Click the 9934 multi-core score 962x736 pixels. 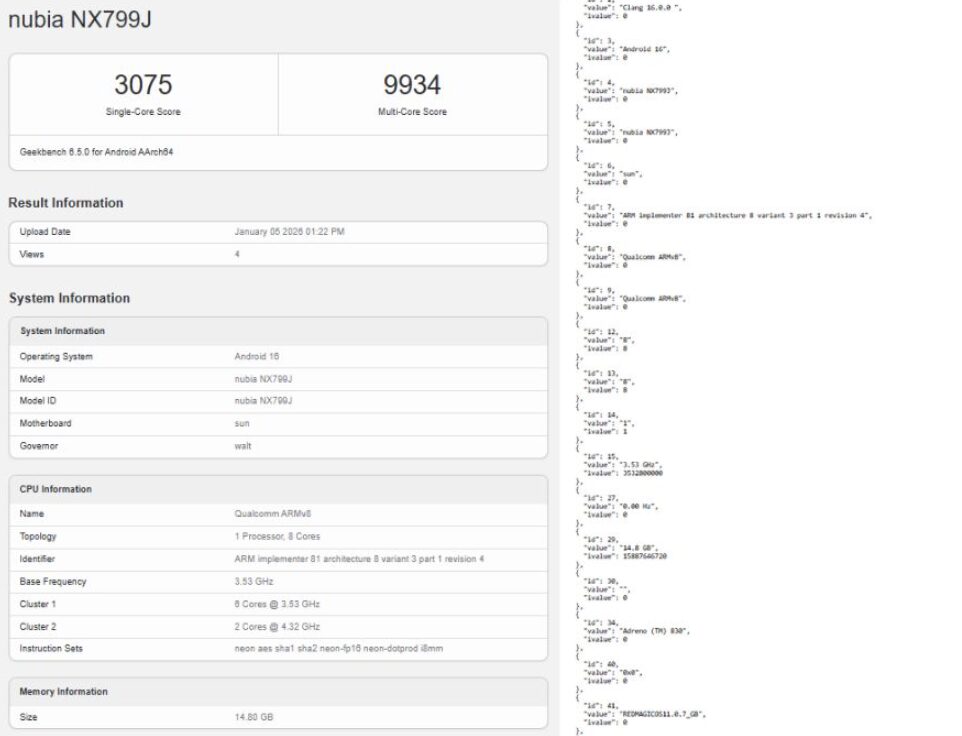(x=412, y=85)
